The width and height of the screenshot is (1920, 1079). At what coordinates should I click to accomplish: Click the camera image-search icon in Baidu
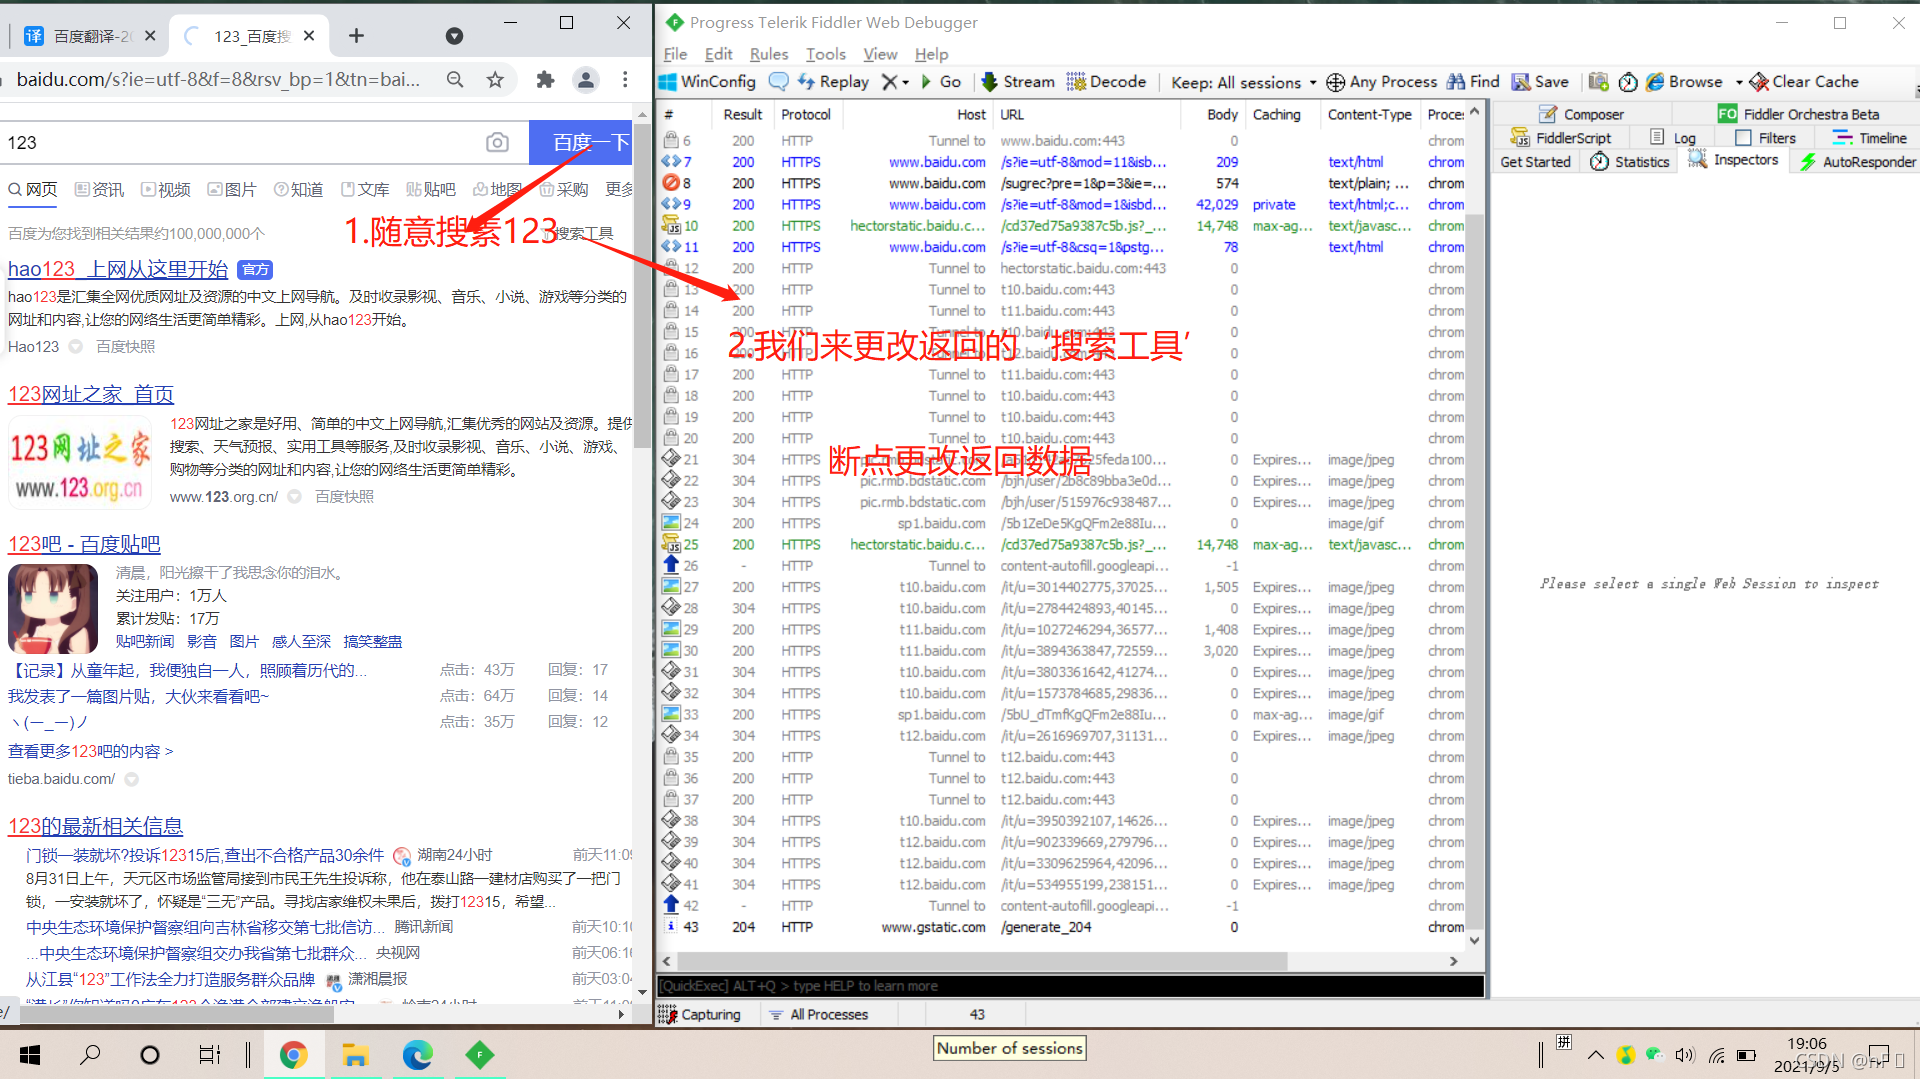coord(497,142)
